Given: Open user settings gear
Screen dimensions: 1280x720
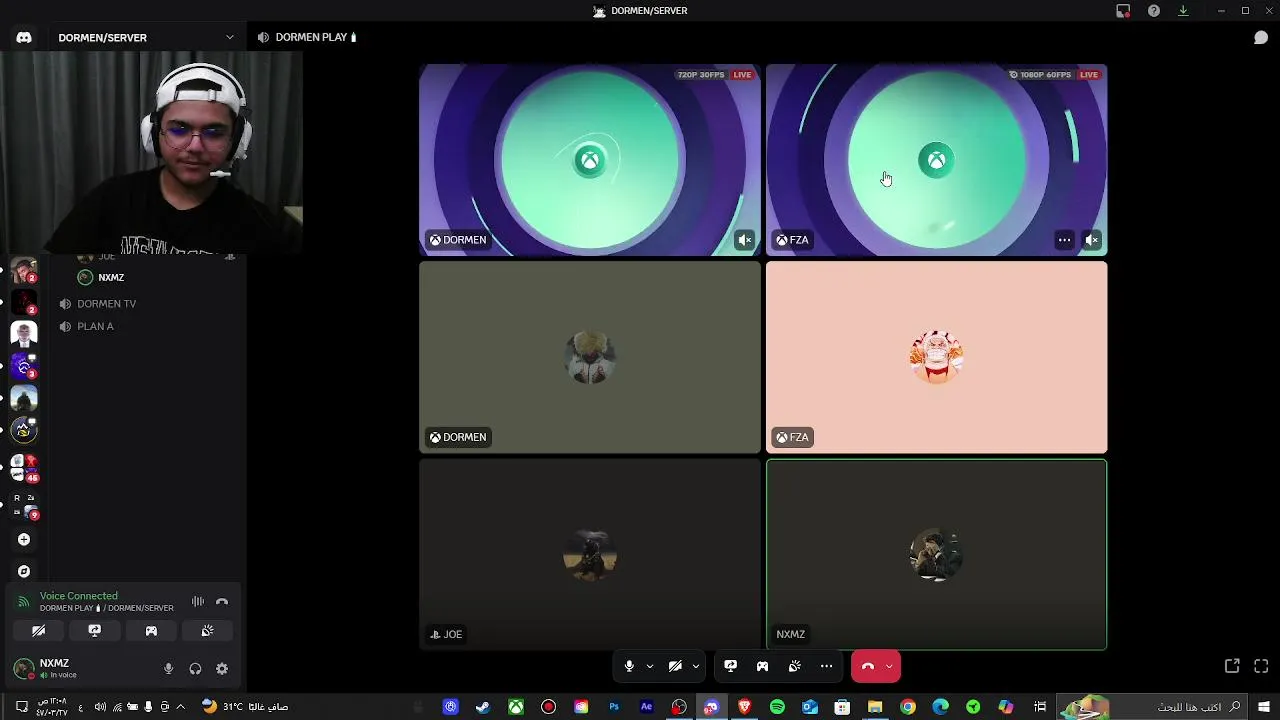Looking at the screenshot, I should [x=222, y=669].
